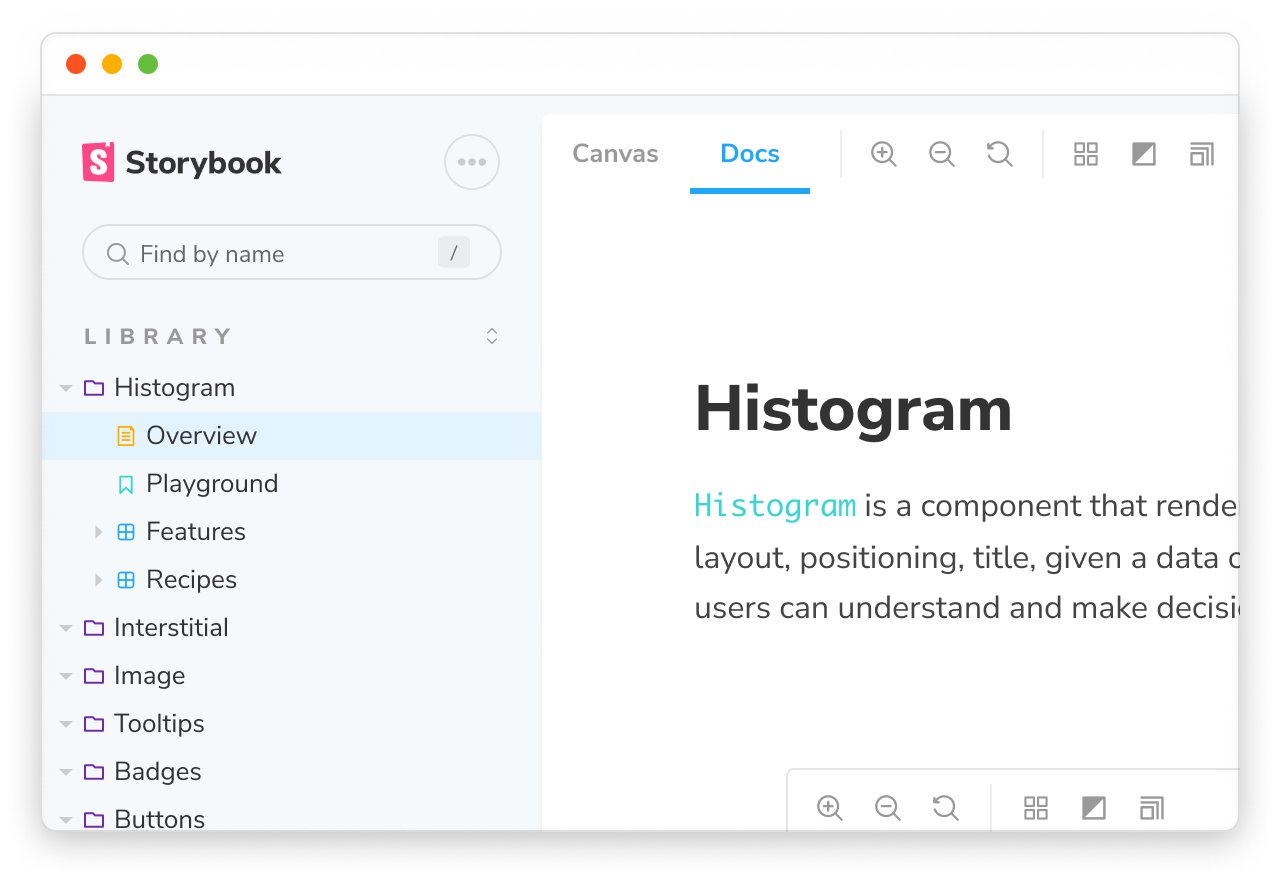Click the Badges folder label
The width and height of the screenshot is (1280, 880).
coord(158,772)
